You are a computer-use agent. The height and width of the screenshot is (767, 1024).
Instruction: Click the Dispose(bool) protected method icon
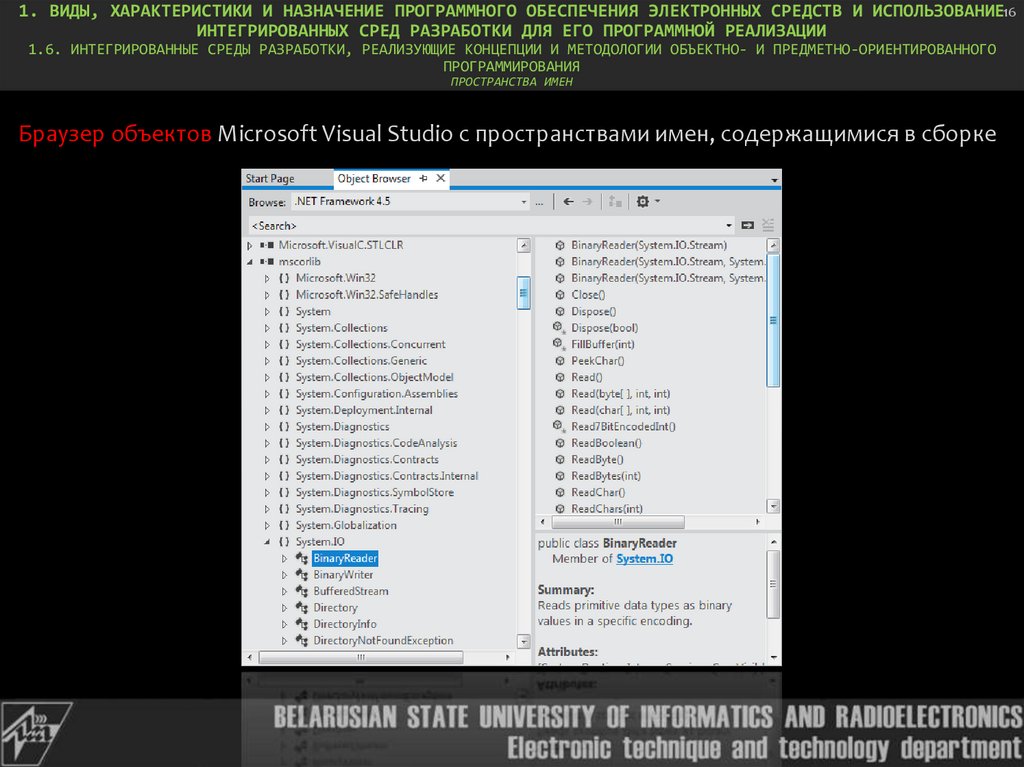coord(558,328)
